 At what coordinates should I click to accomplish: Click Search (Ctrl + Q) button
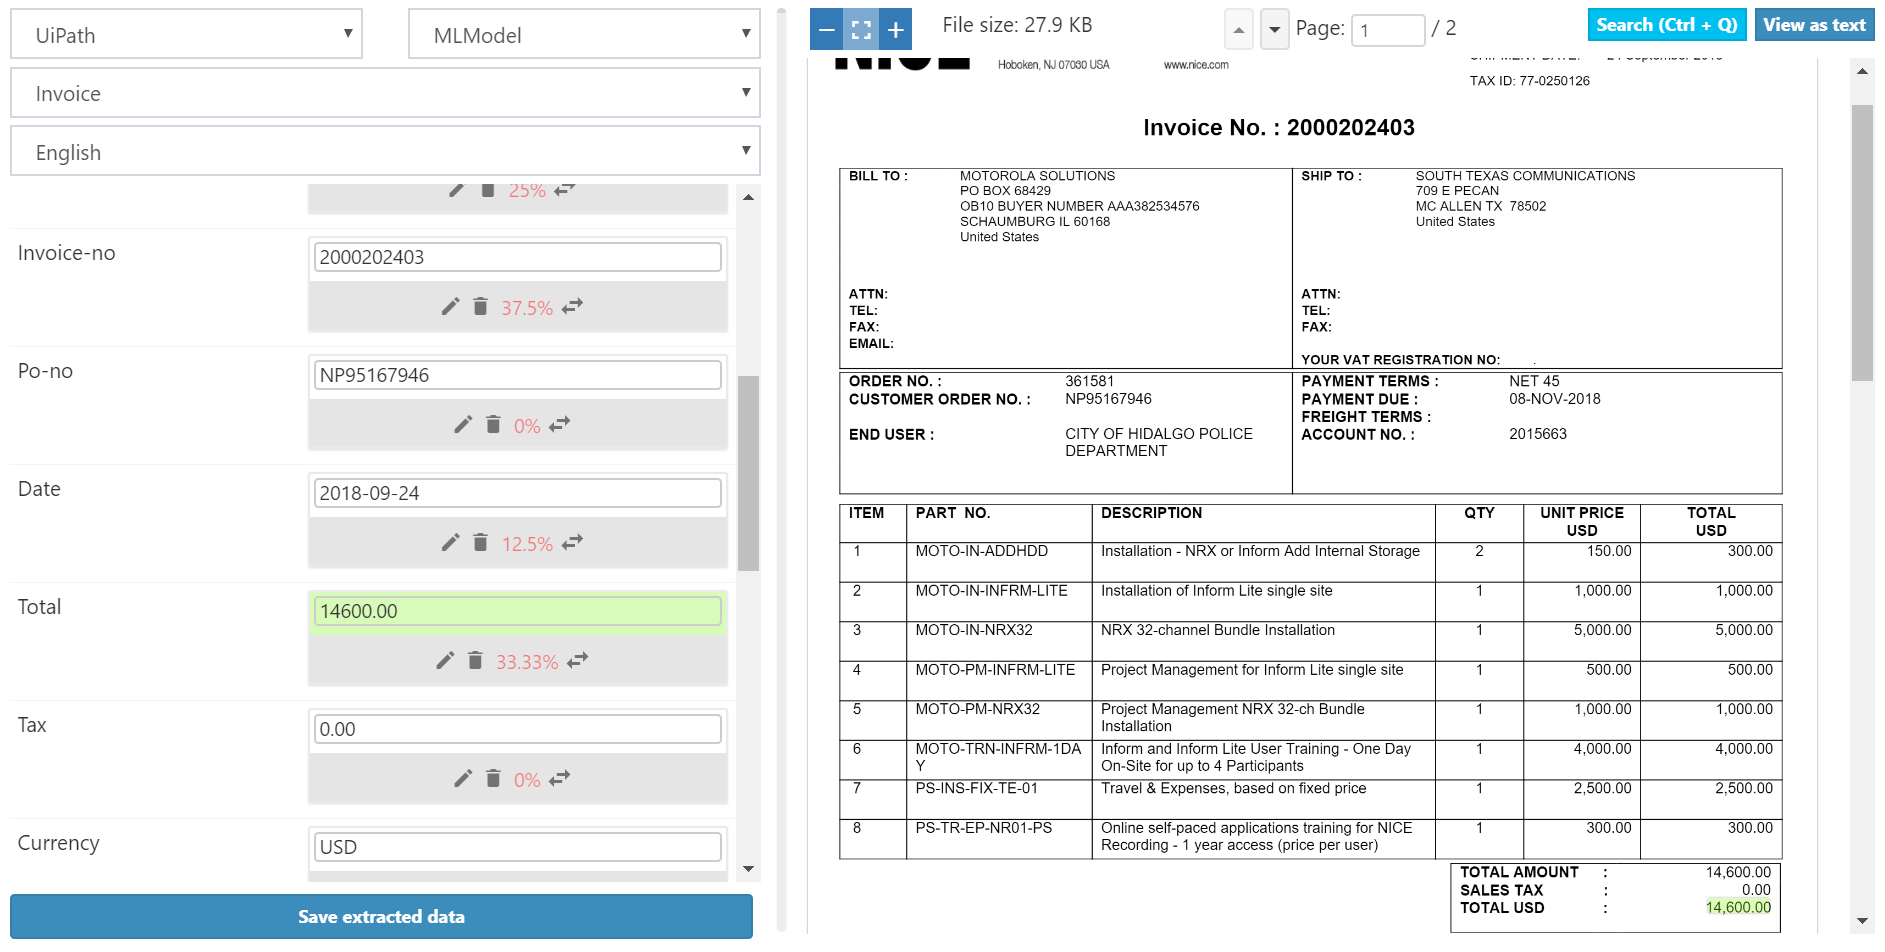pos(1667,25)
